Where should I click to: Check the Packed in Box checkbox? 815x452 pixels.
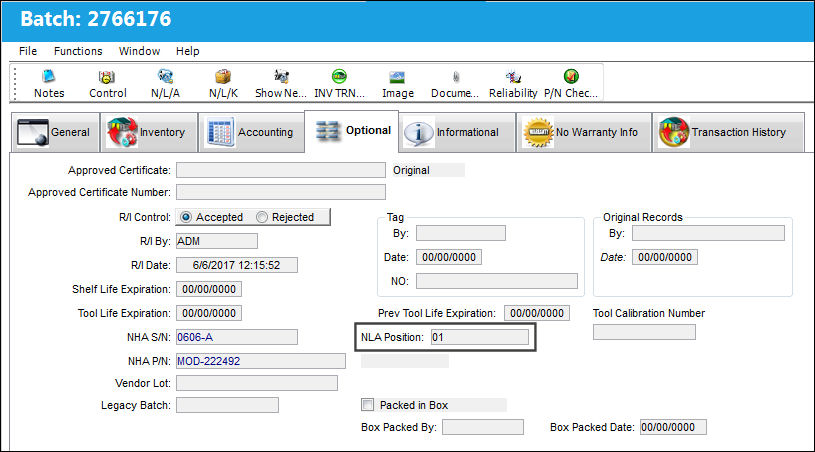367,405
